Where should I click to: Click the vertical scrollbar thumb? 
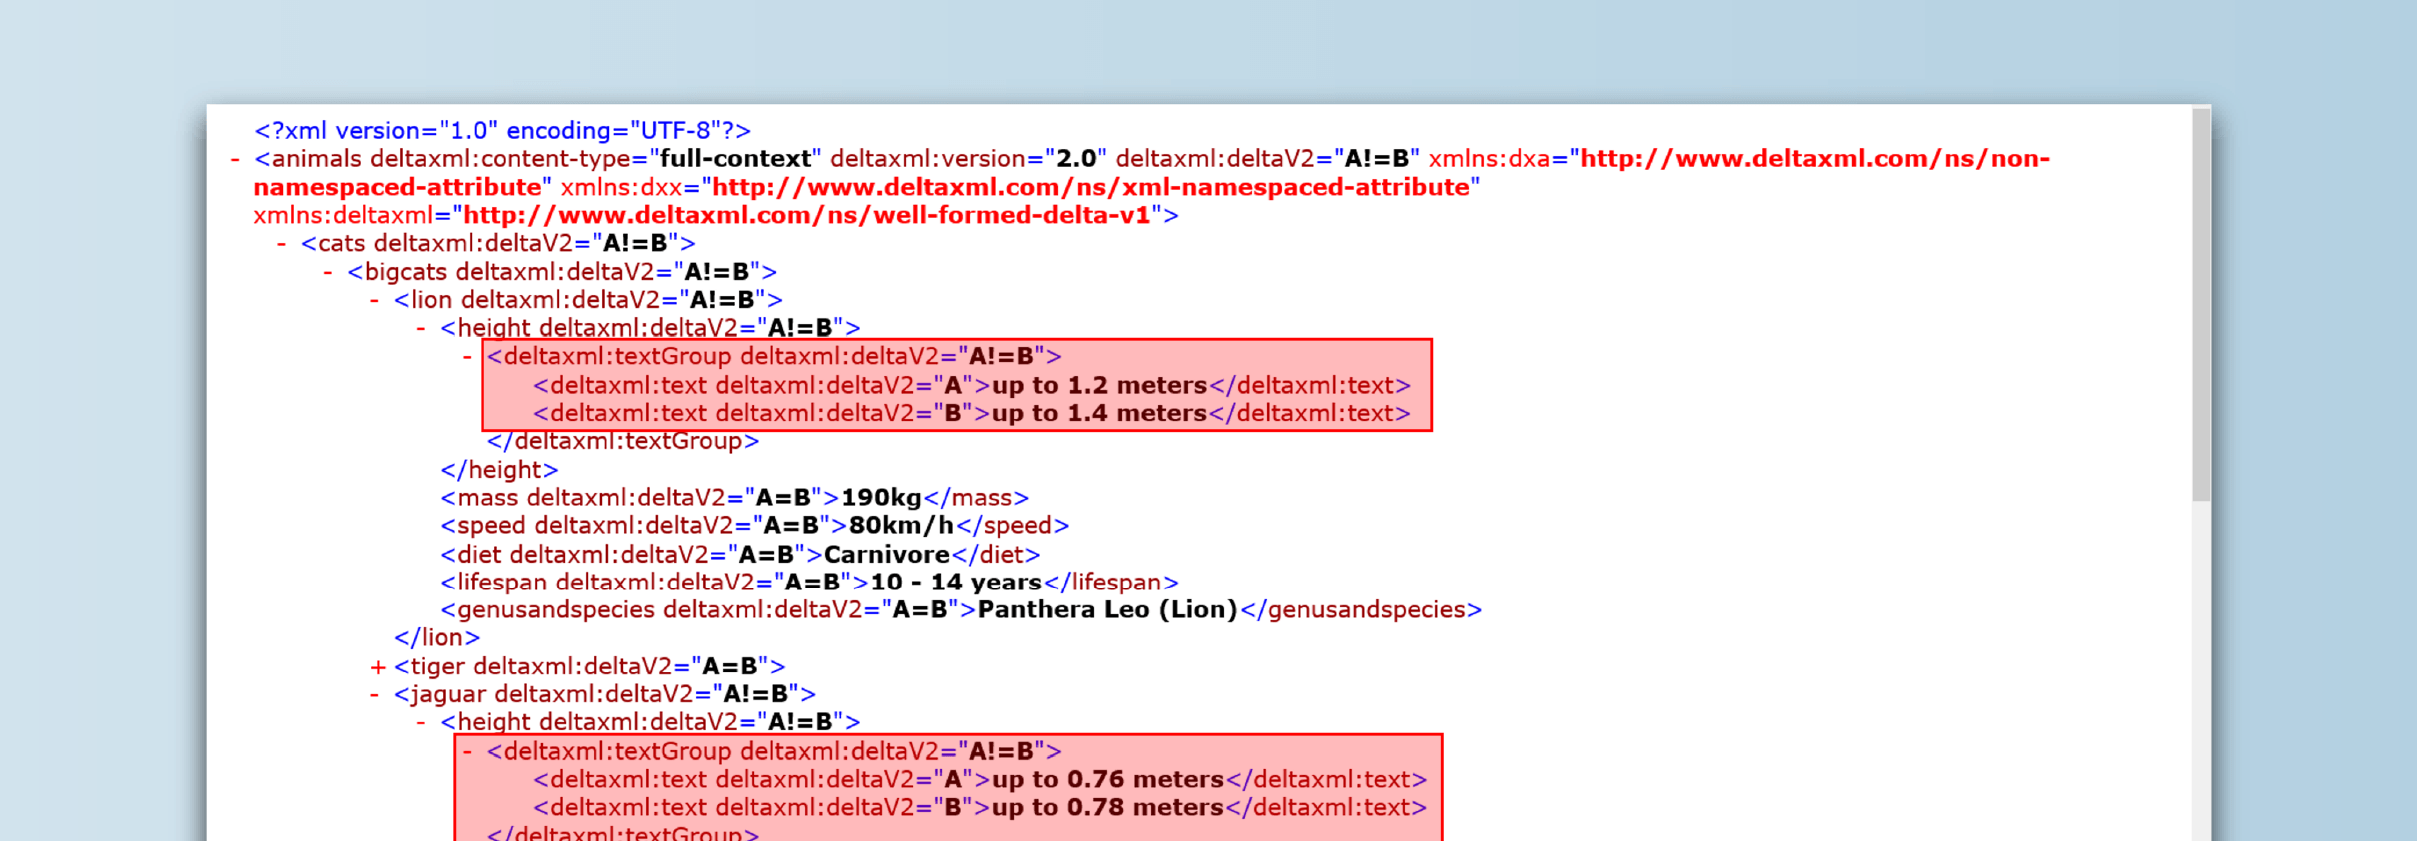2200,300
